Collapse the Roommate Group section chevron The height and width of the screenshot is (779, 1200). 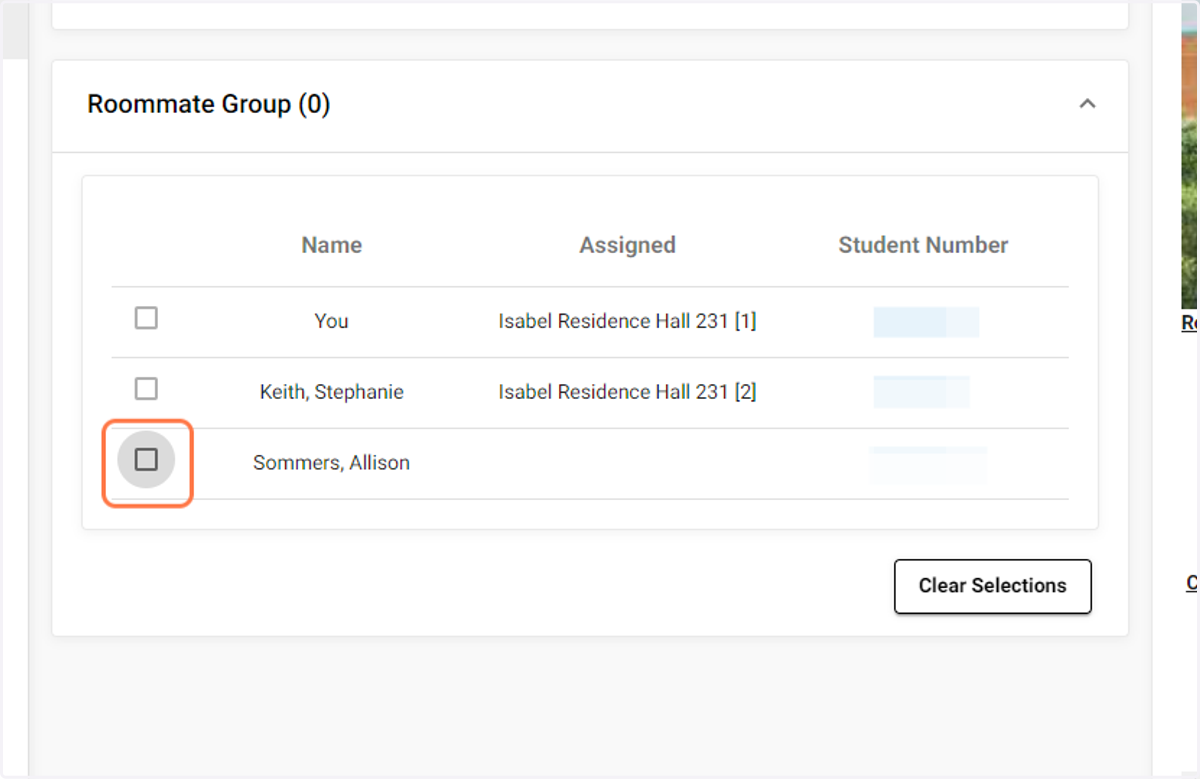pyautogui.click(x=1088, y=104)
